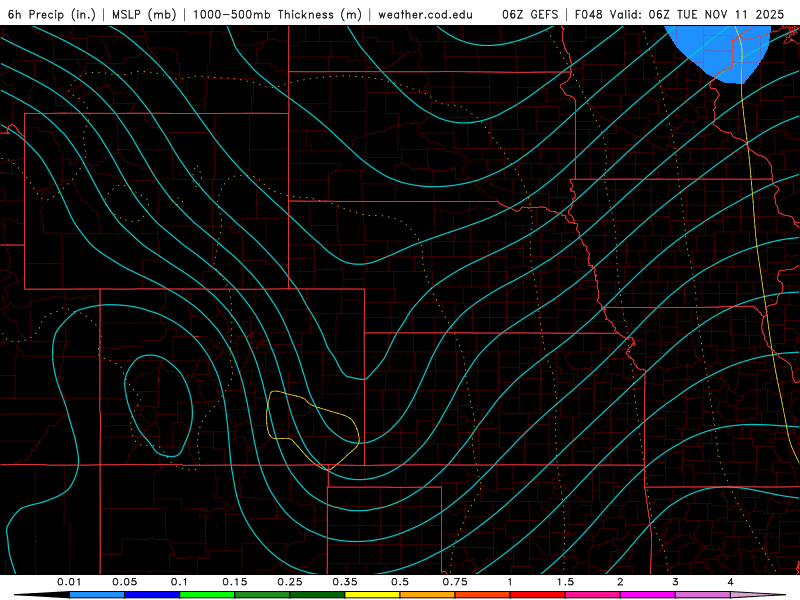800x600 pixels.
Task: Click the medium green 0.15 legend swatch
Action: 262,595
